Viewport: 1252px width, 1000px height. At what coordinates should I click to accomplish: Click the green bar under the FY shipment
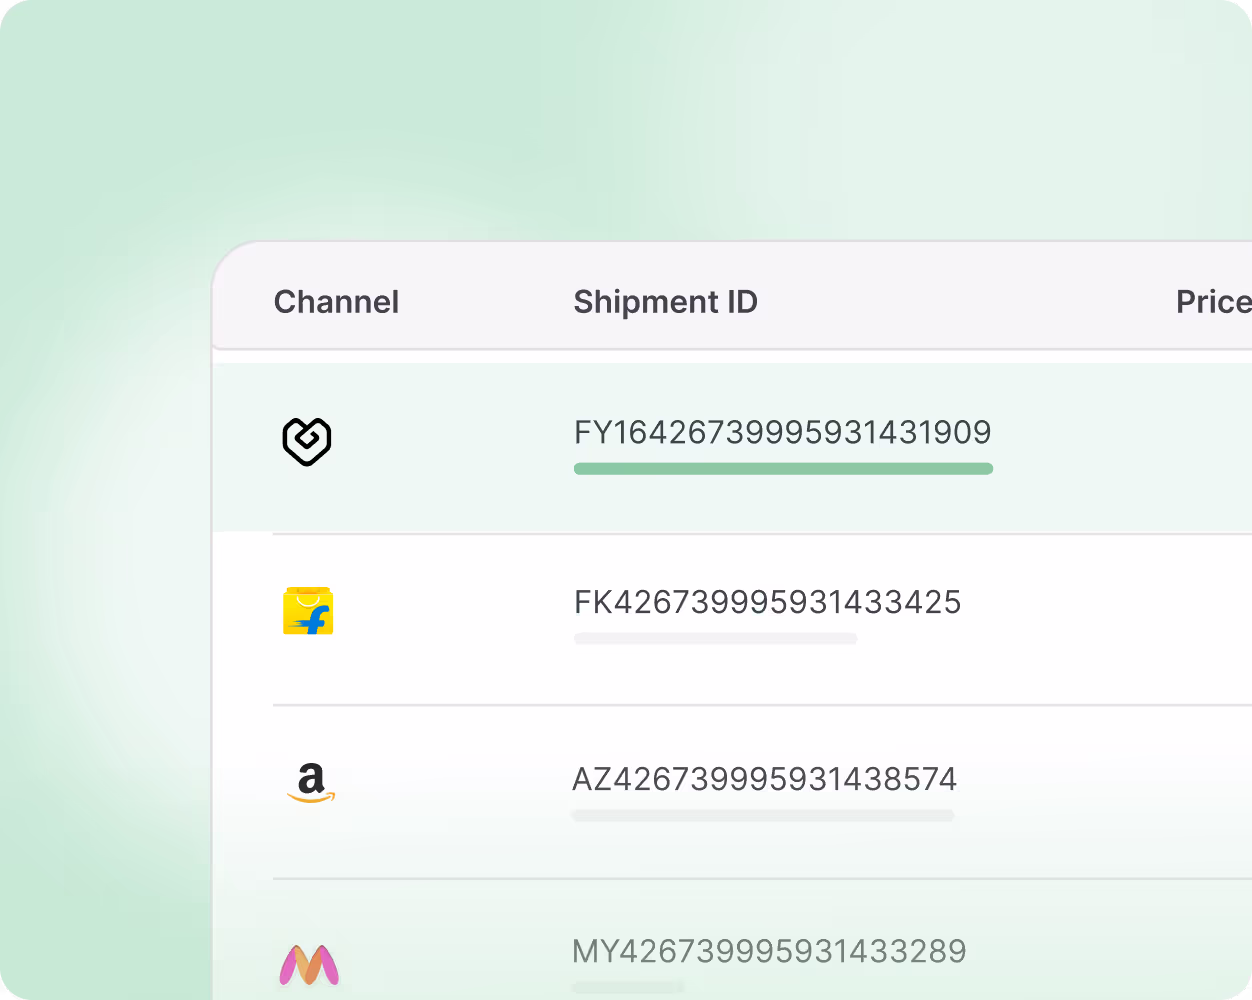tap(782, 468)
